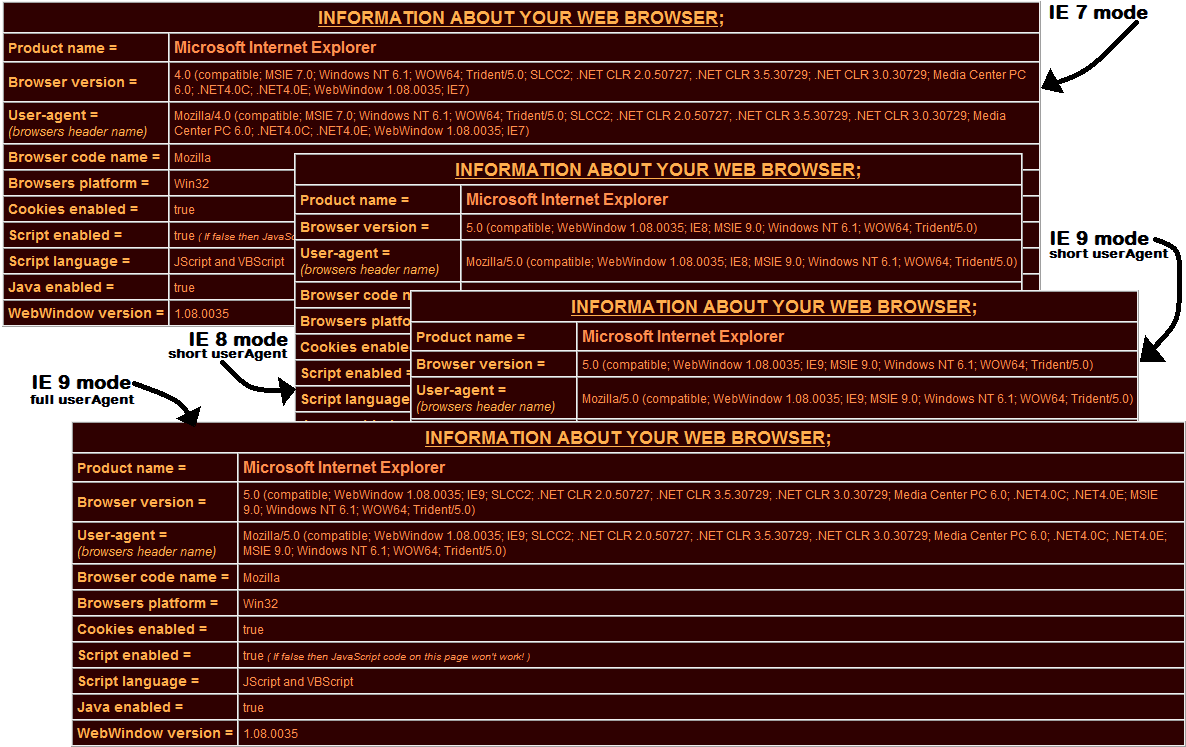1186x747 pixels.
Task: Click JScript and VBScript value in bottom table
Action: tap(298, 682)
